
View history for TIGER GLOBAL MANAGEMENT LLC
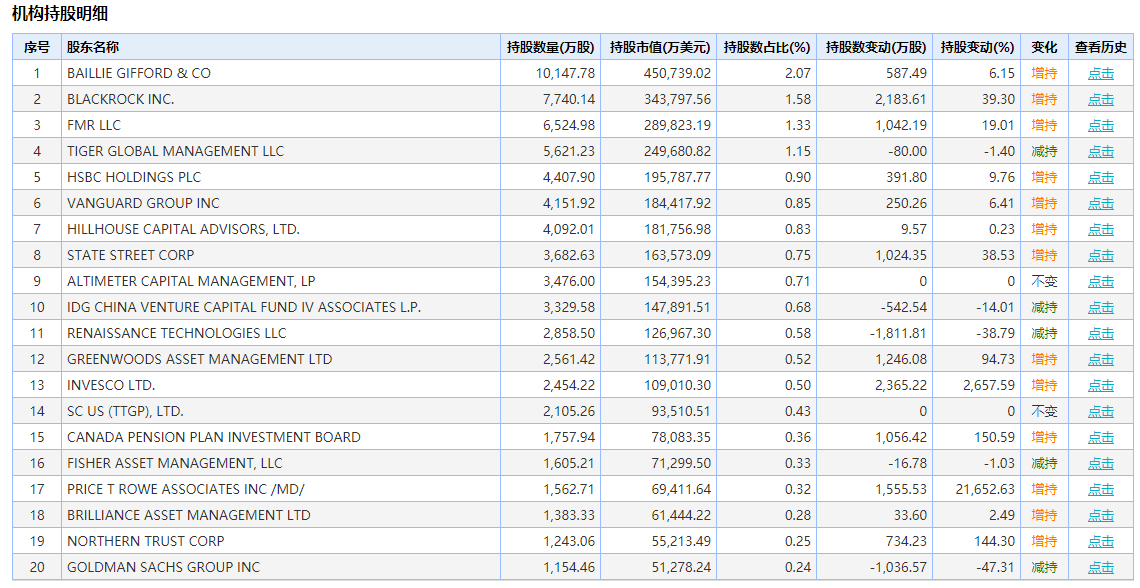(1100, 152)
